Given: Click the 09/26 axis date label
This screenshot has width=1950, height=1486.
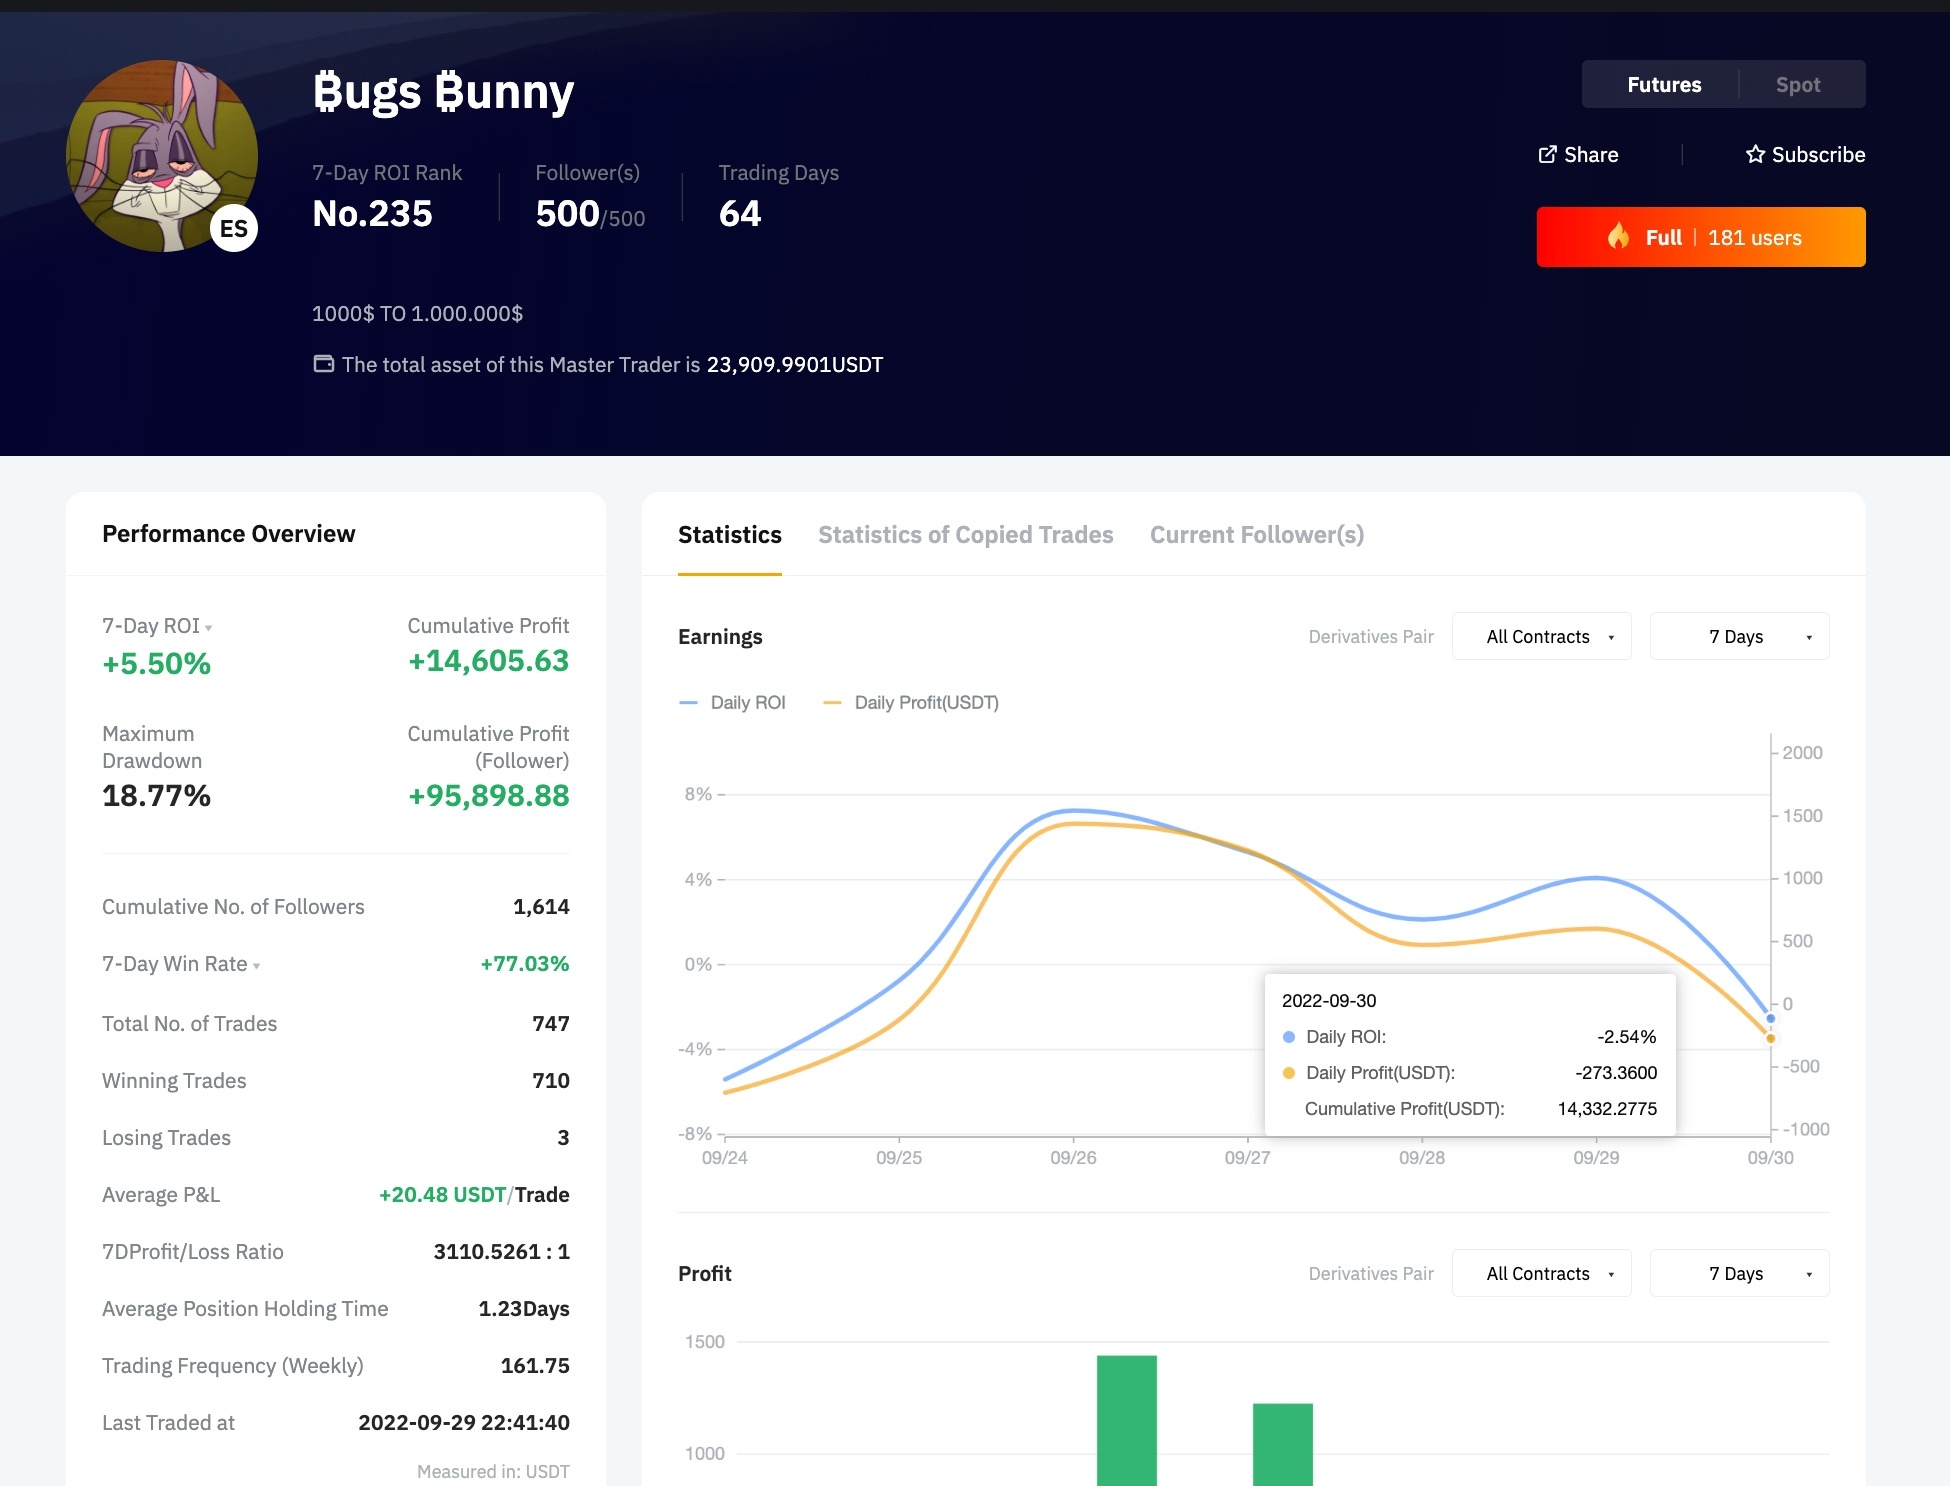Looking at the screenshot, I should (x=1073, y=1157).
